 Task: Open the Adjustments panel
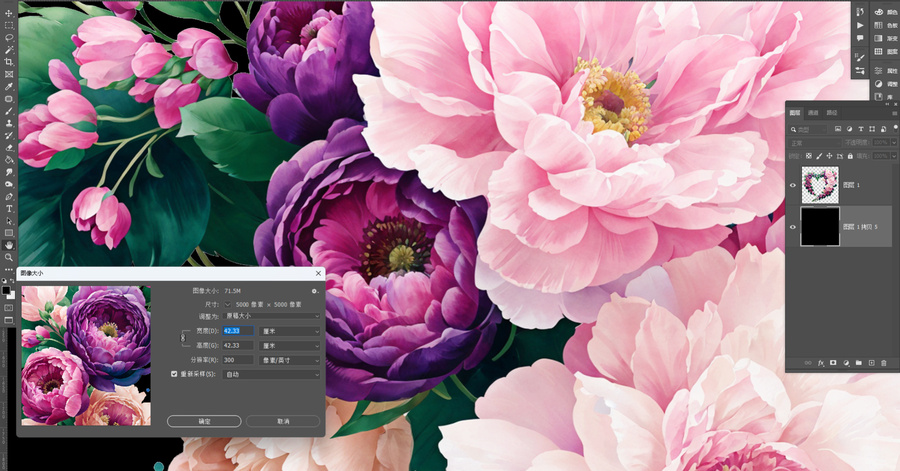pos(885,84)
